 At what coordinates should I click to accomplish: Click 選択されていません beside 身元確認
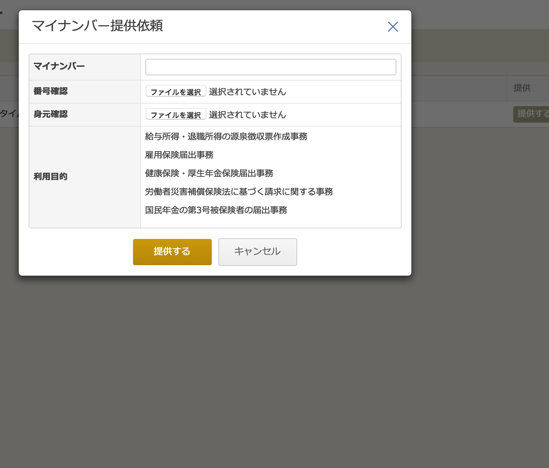[x=248, y=114]
